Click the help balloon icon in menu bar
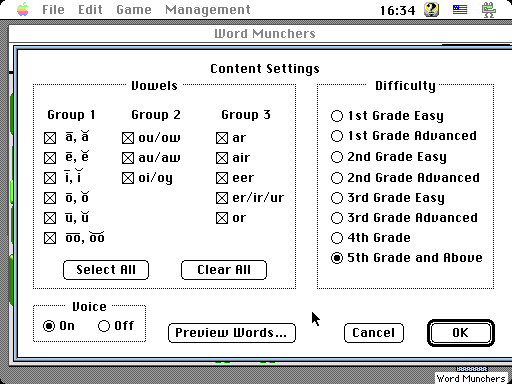The height and width of the screenshot is (384, 512). pyautogui.click(x=432, y=10)
